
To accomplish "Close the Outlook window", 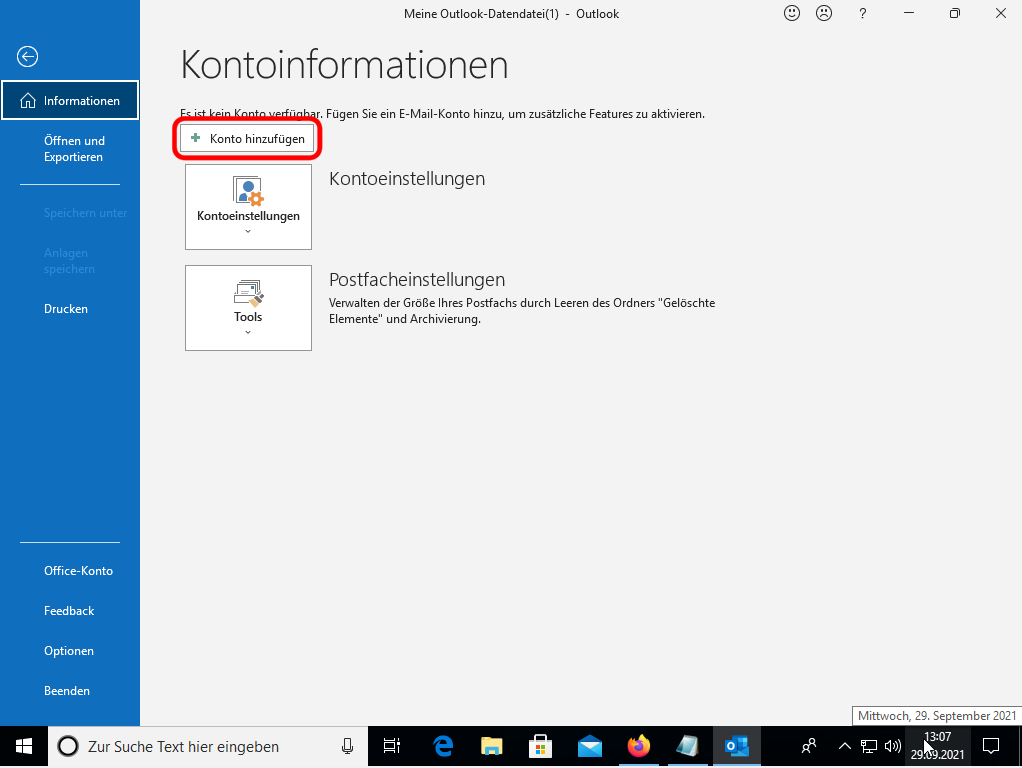I will [1001, 13].
